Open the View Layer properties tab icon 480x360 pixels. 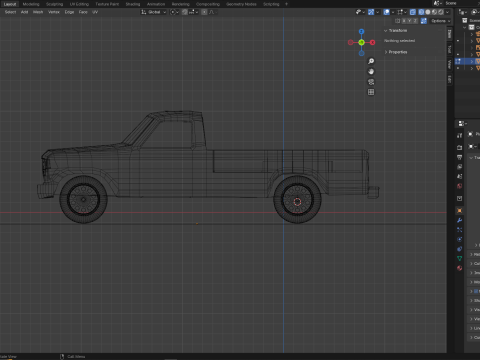[x=459, y=167]
